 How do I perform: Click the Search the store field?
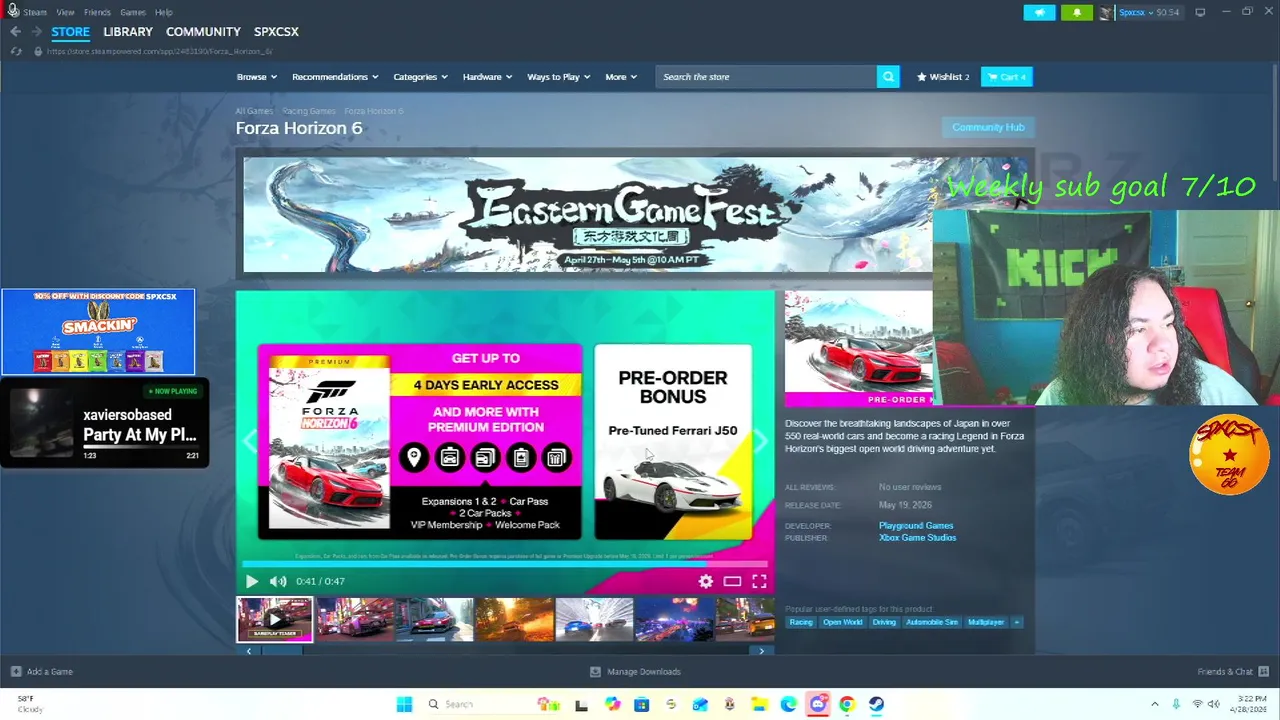point(766,77)
